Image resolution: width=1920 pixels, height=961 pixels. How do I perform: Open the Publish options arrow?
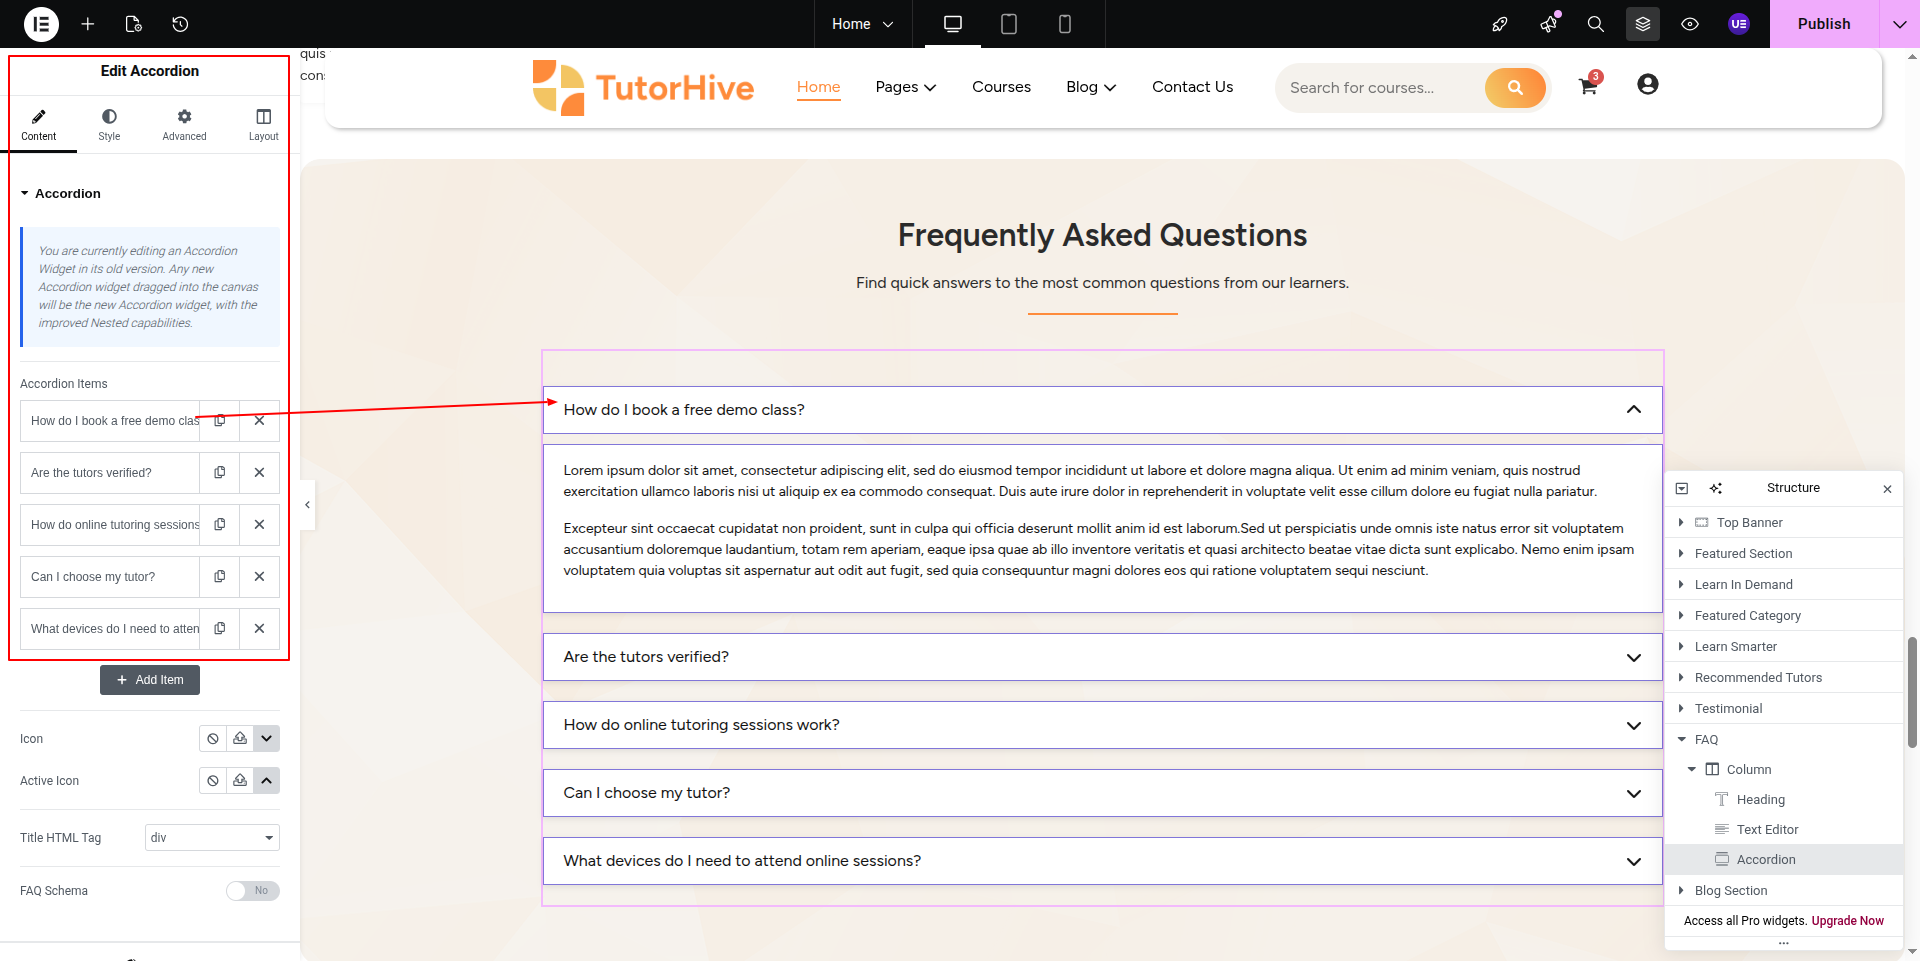point(1899,24)
